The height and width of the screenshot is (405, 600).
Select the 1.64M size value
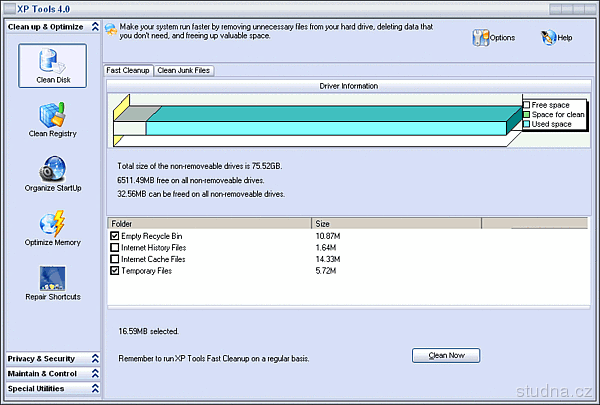326,247
